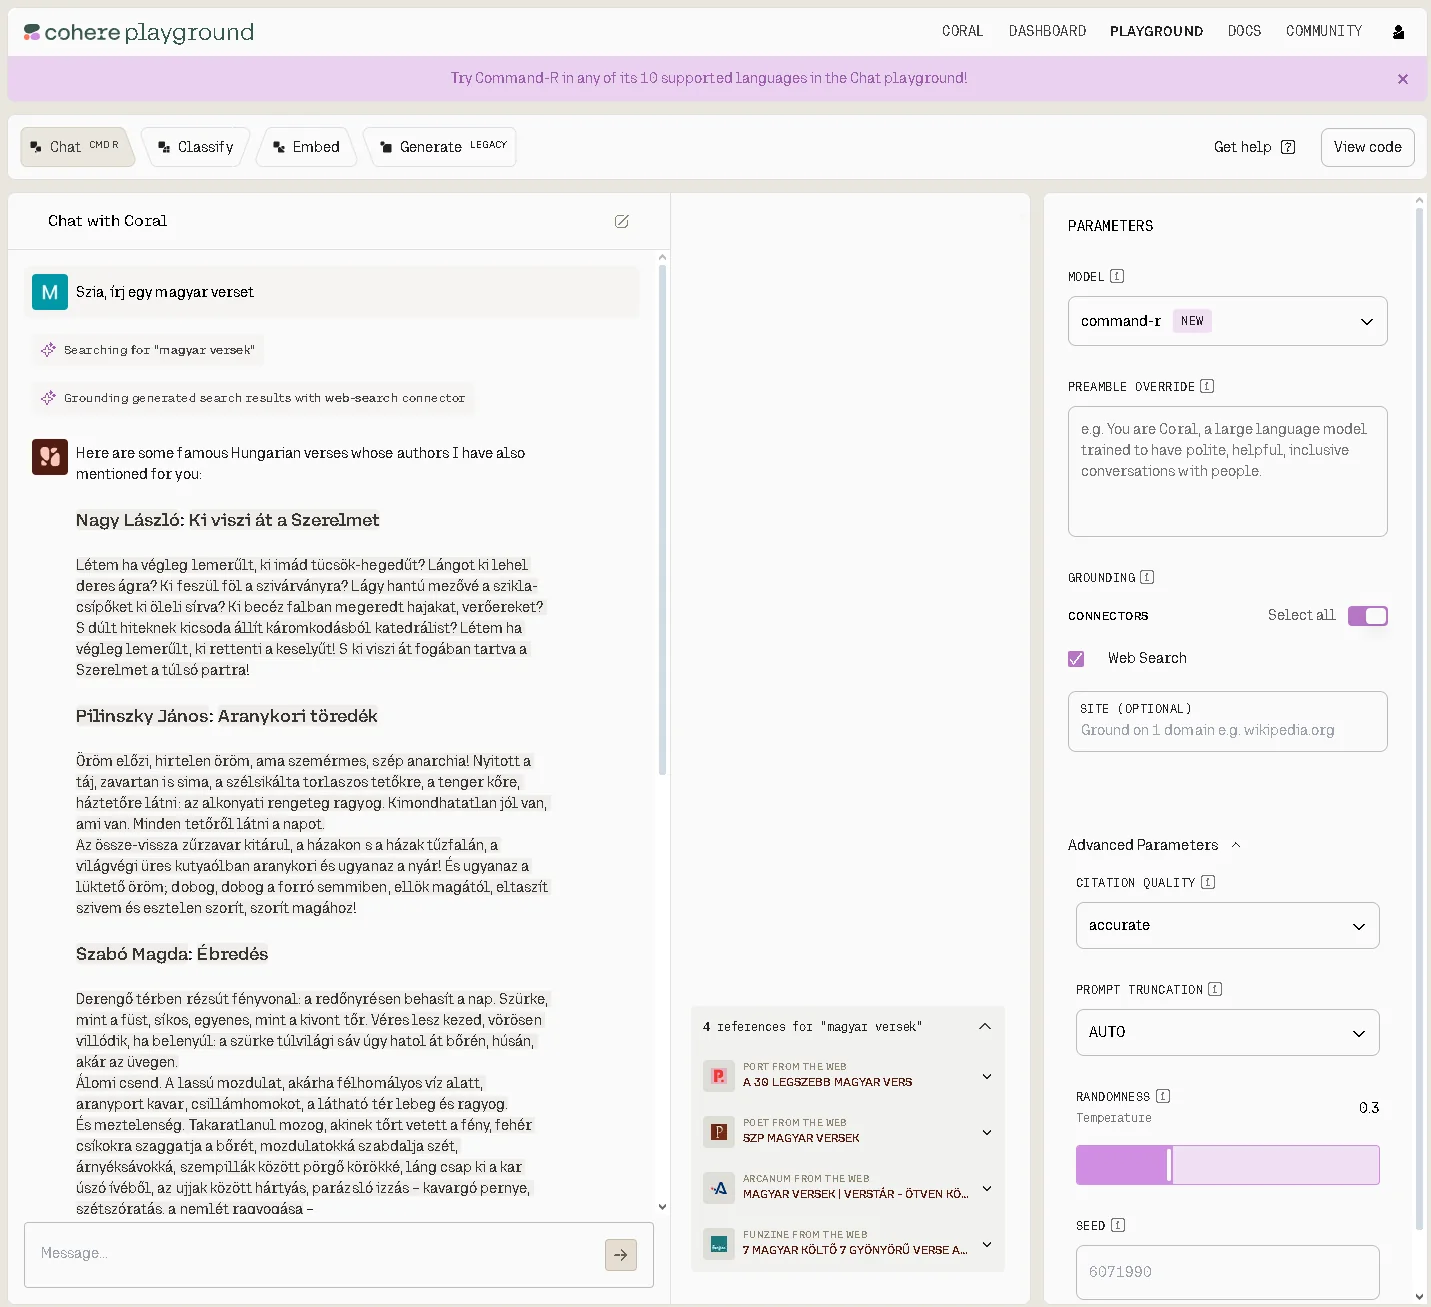Click the Preamble Override info icon
Screen dimensions: 1431x1307
1207,386
